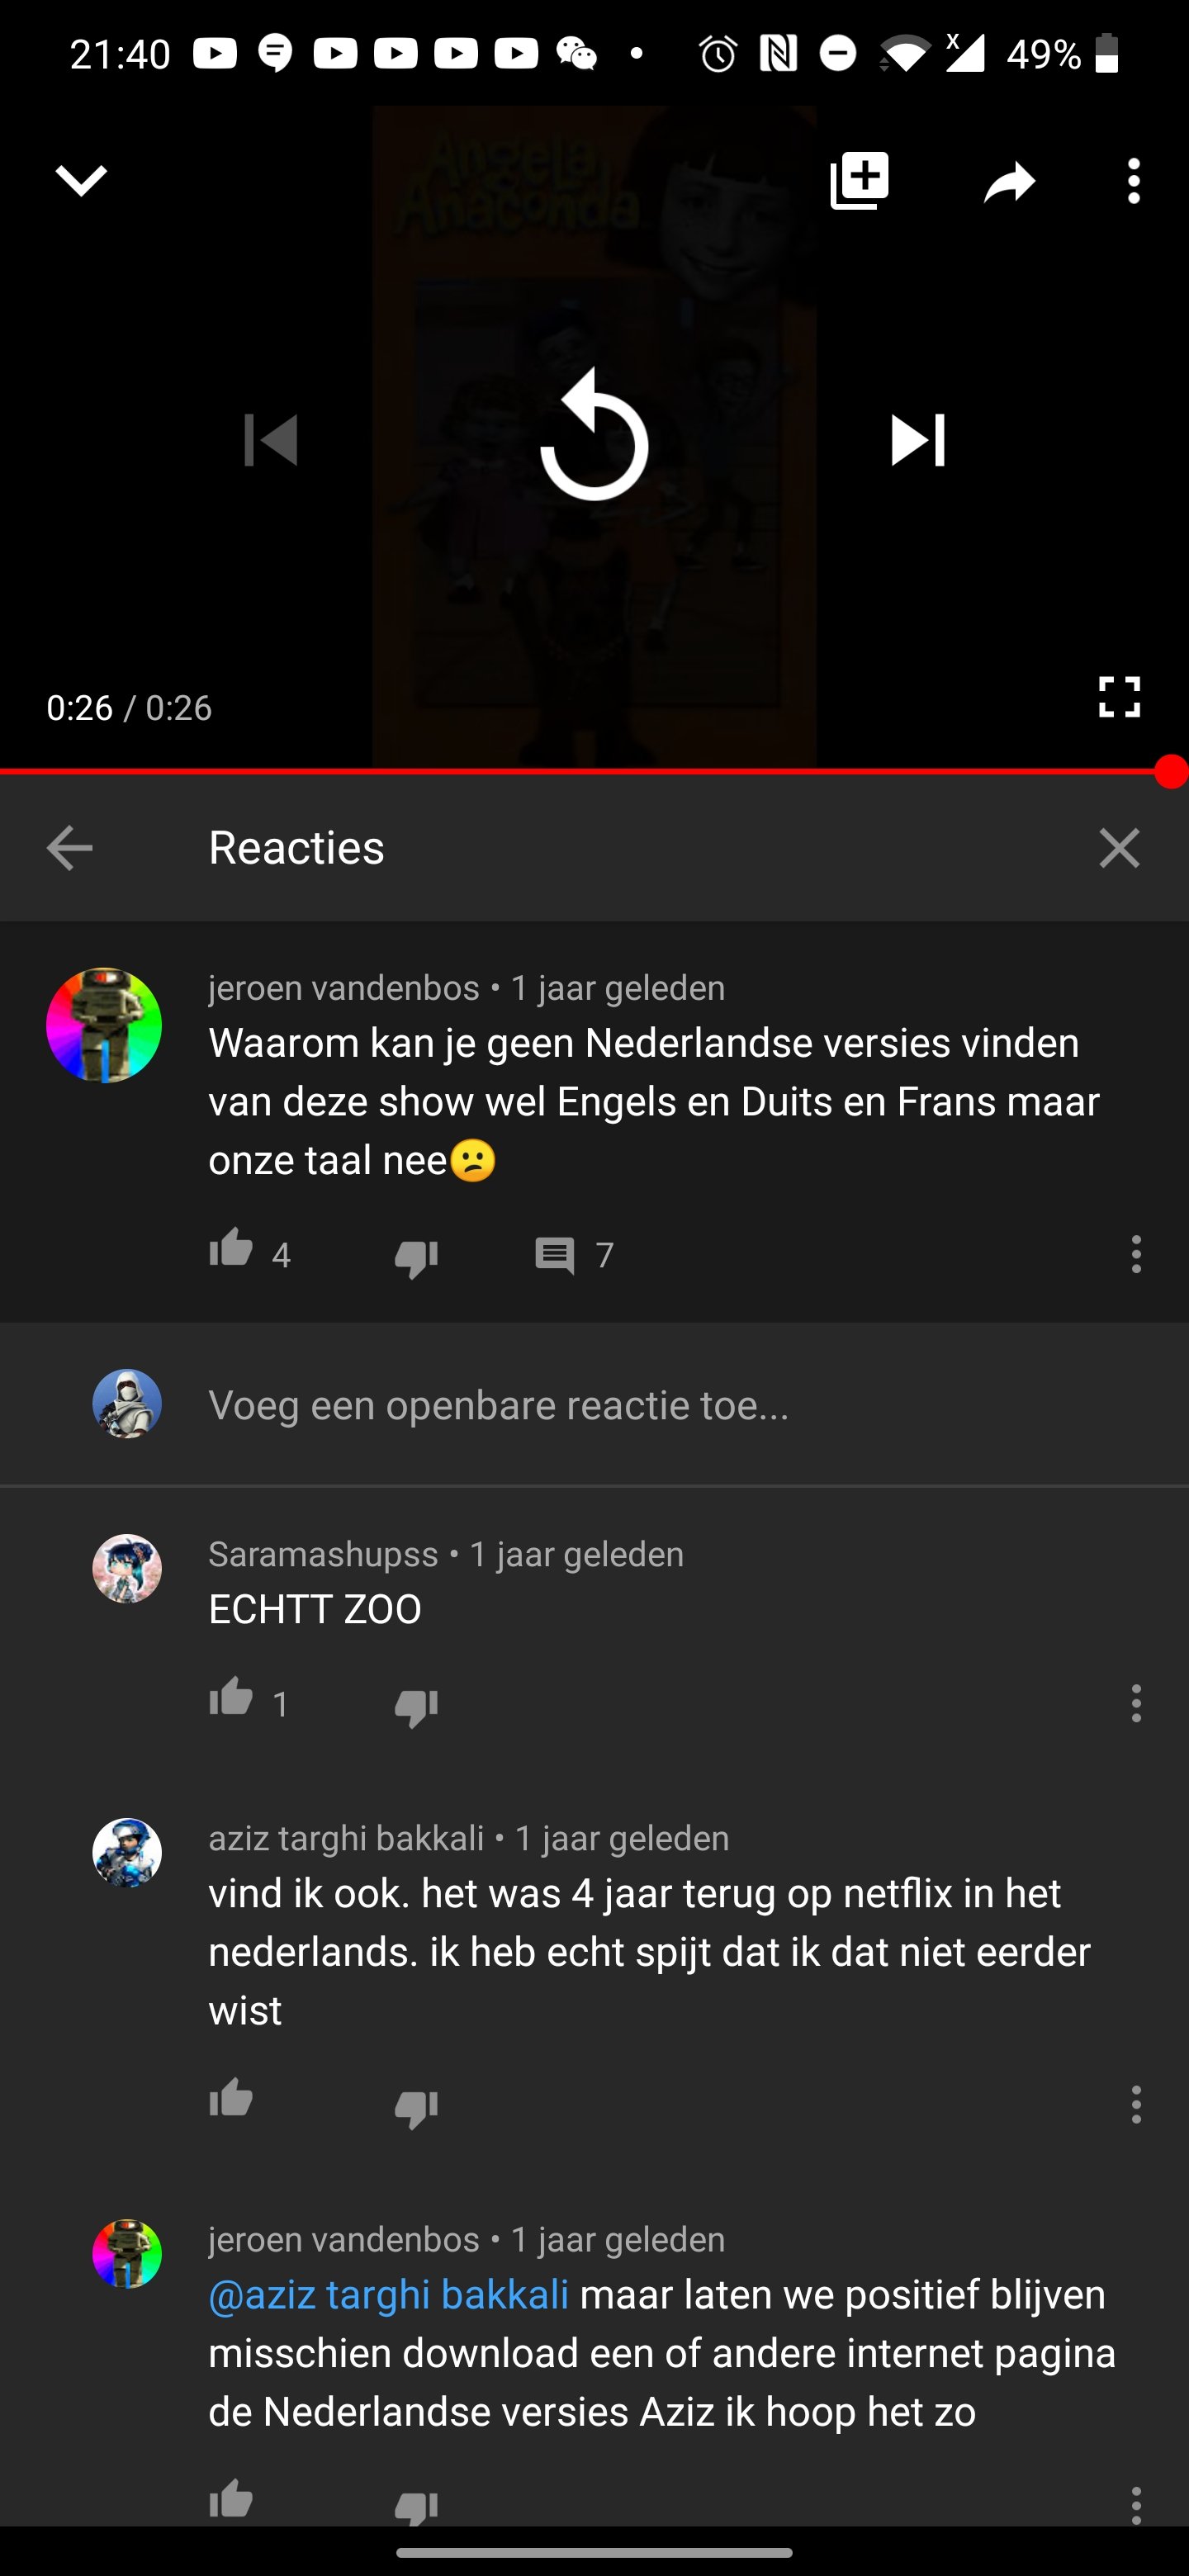Open options menu for top comment
The width and height of the screenshot is (1189, 2576).
click(1136, 1254)
